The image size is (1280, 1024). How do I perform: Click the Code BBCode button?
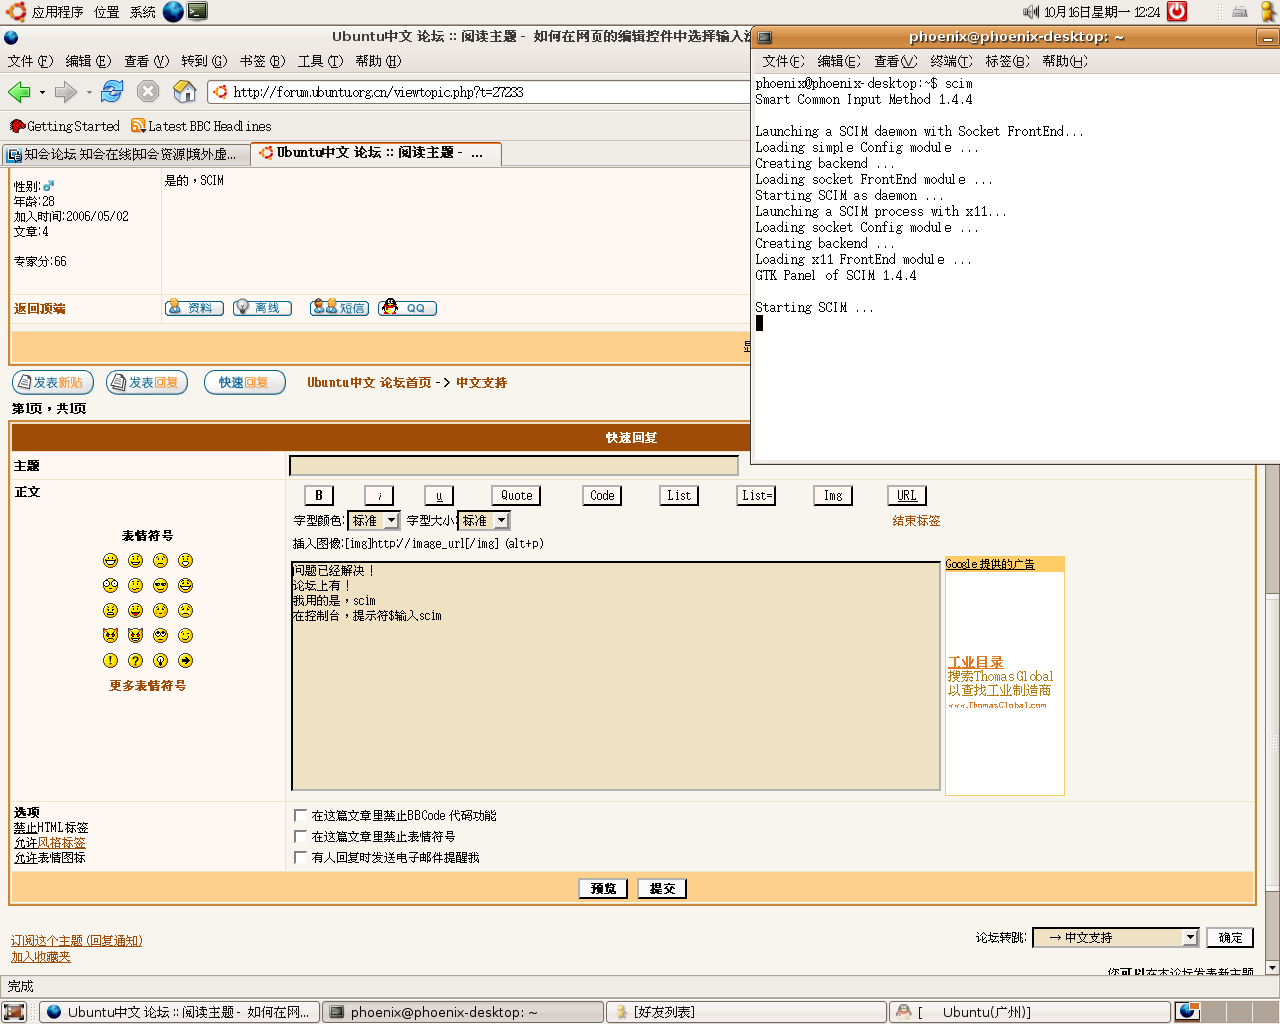point(602,495)
